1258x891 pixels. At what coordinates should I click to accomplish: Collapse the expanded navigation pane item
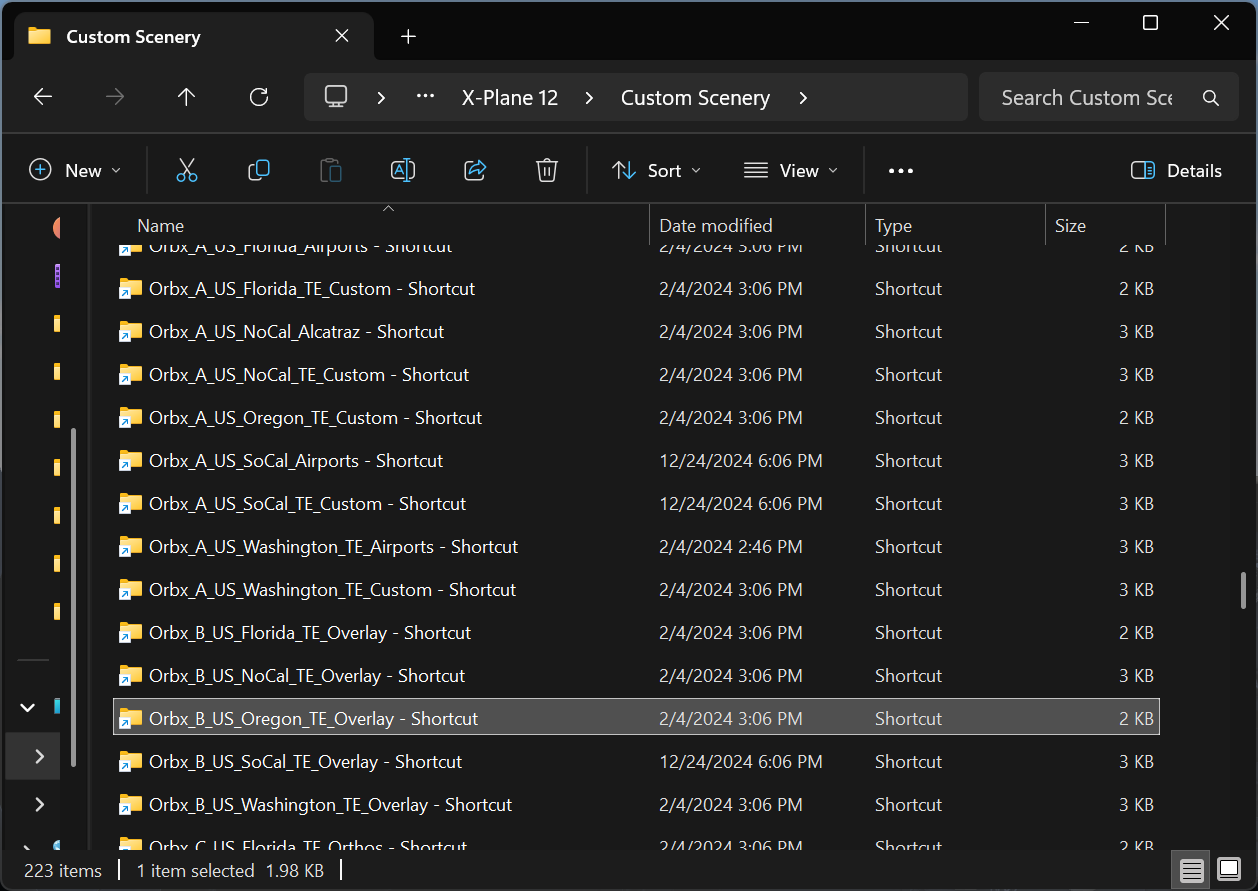[x=28, y=707]
